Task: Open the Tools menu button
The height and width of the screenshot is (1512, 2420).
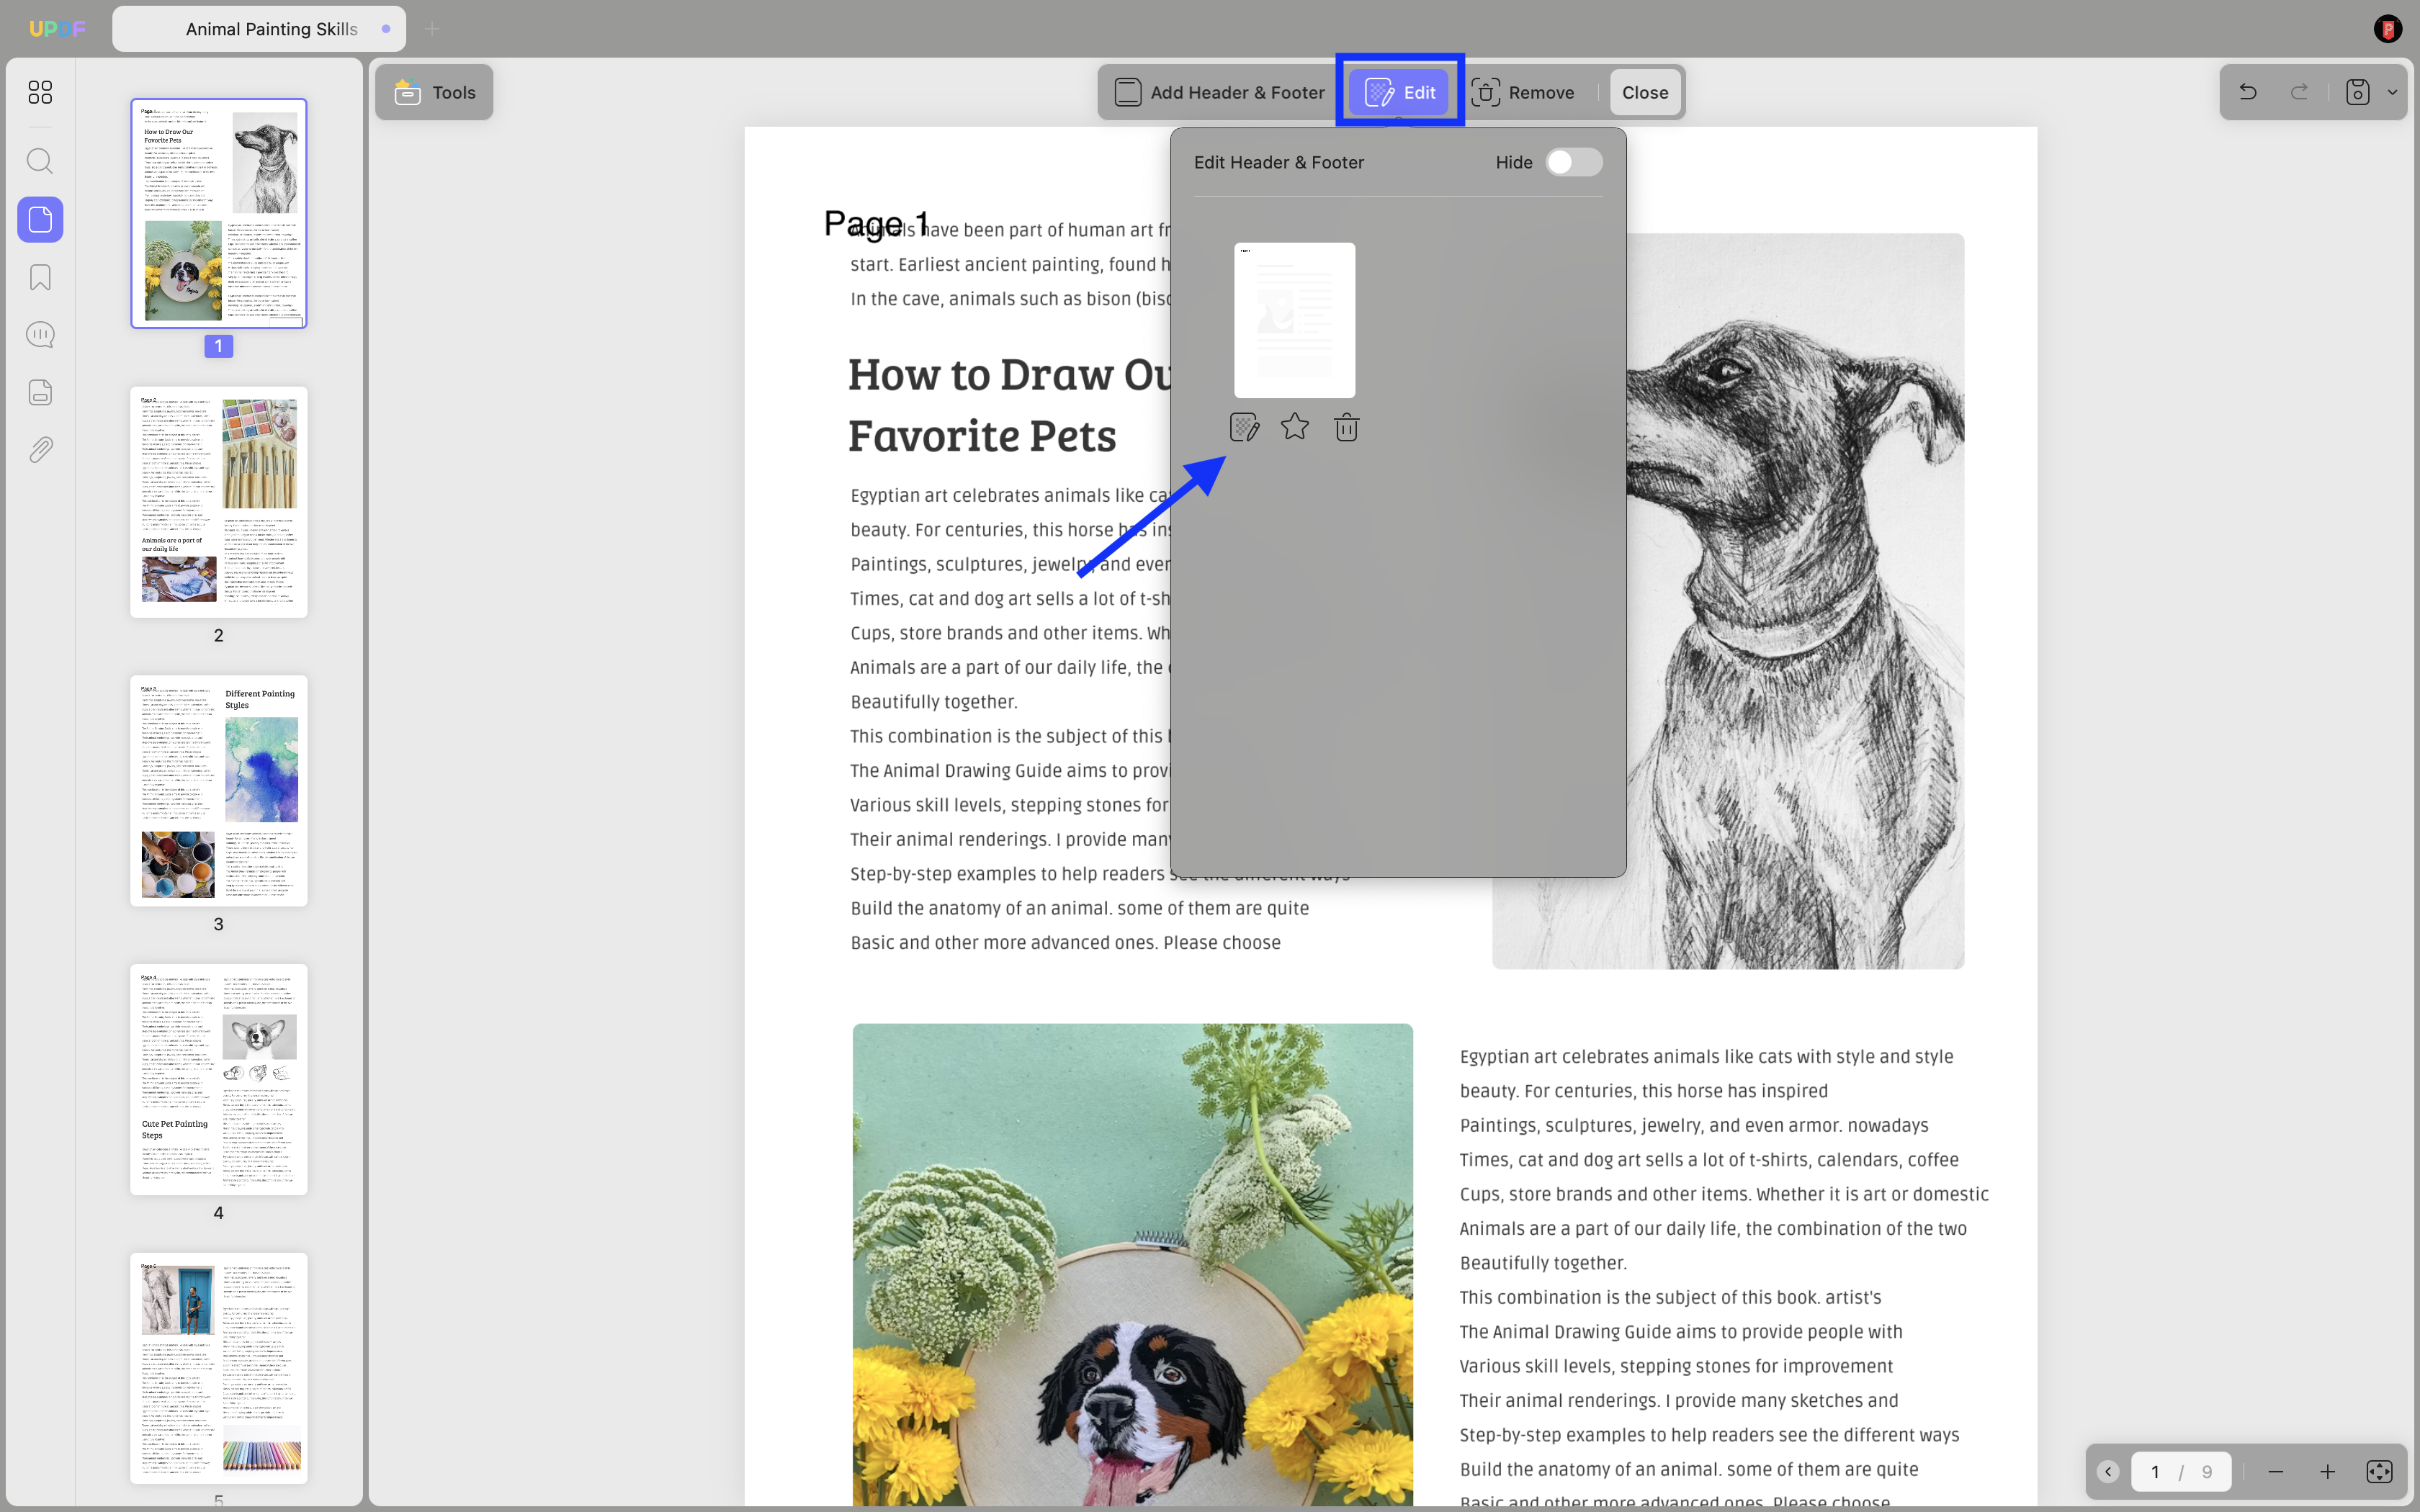Action: click(434, 92)
